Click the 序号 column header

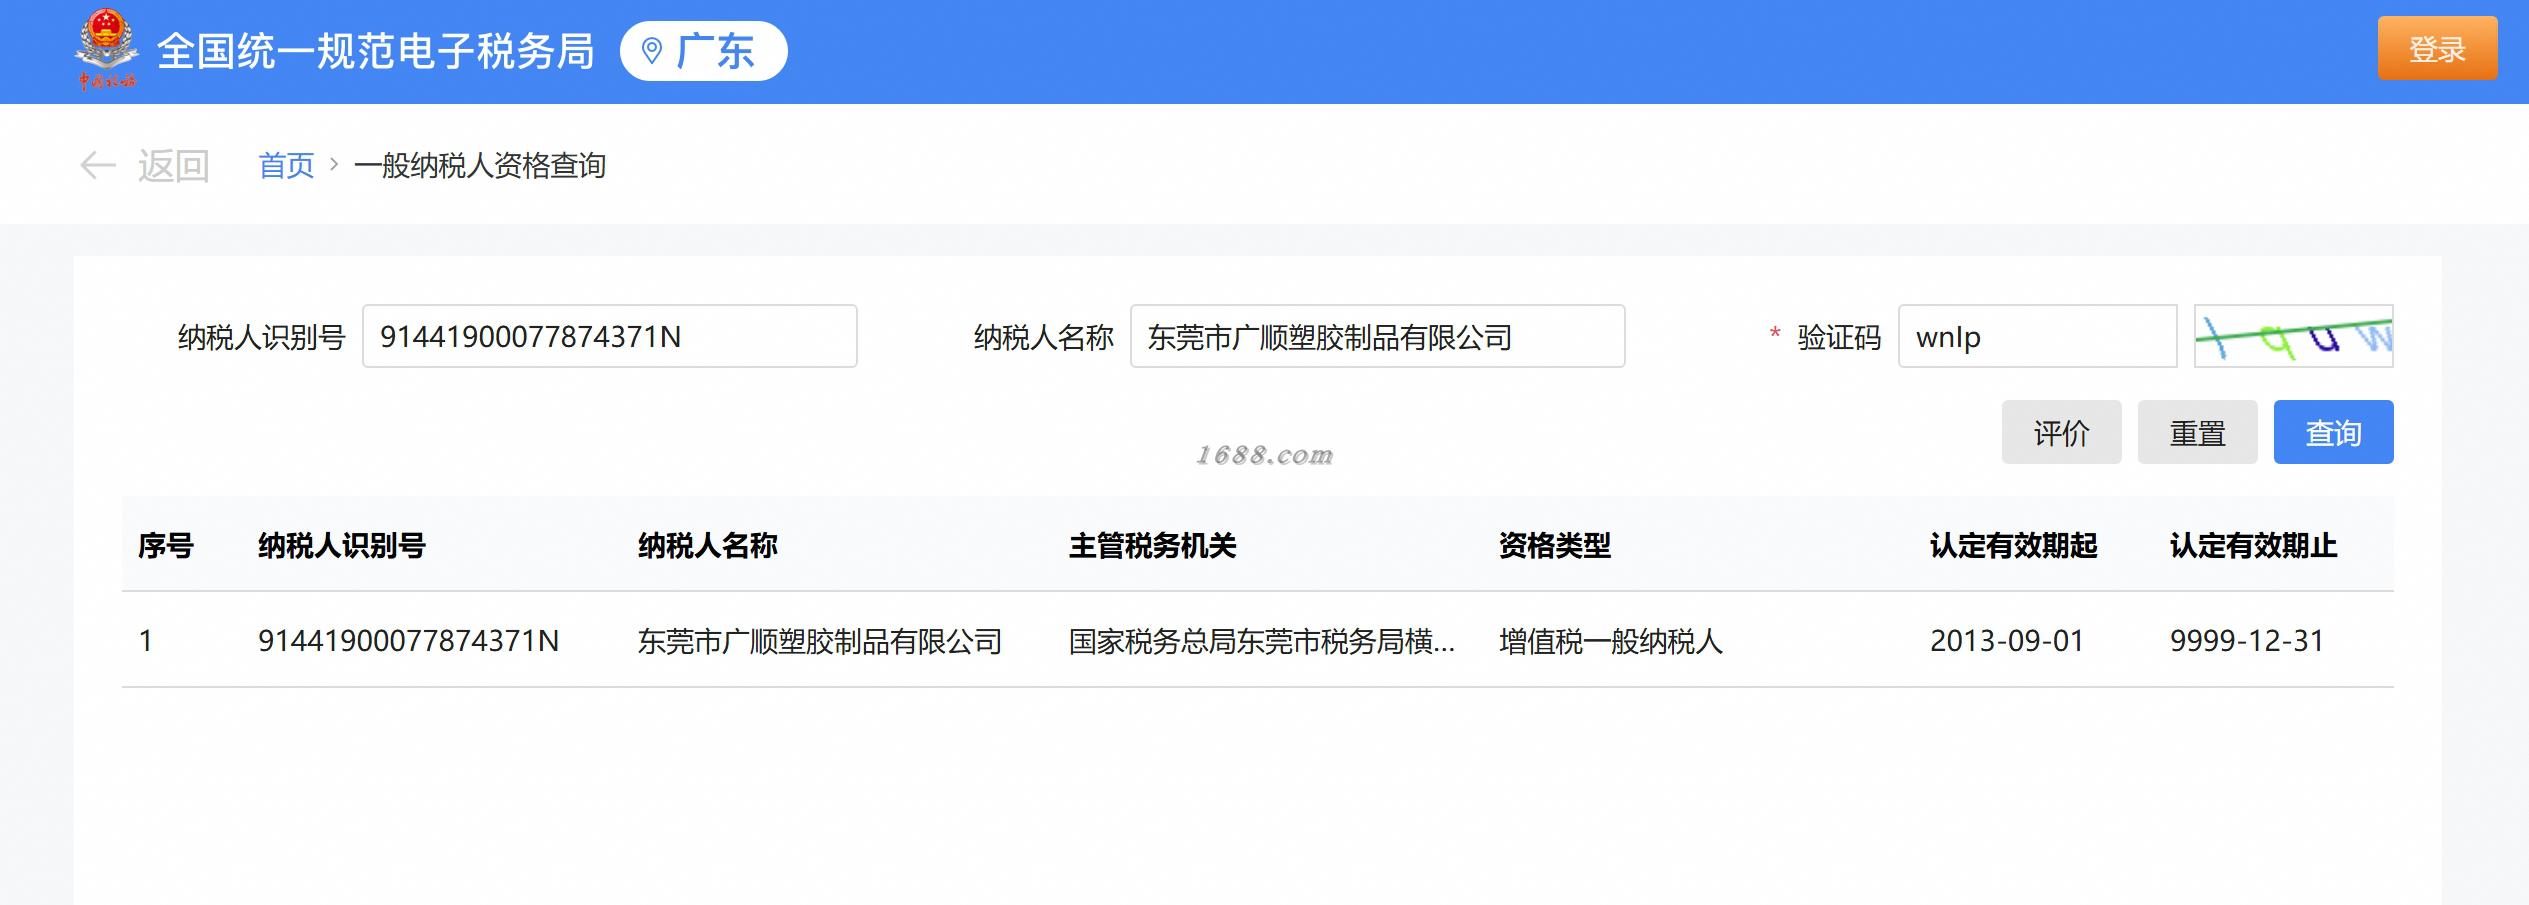tap(165, 545)
